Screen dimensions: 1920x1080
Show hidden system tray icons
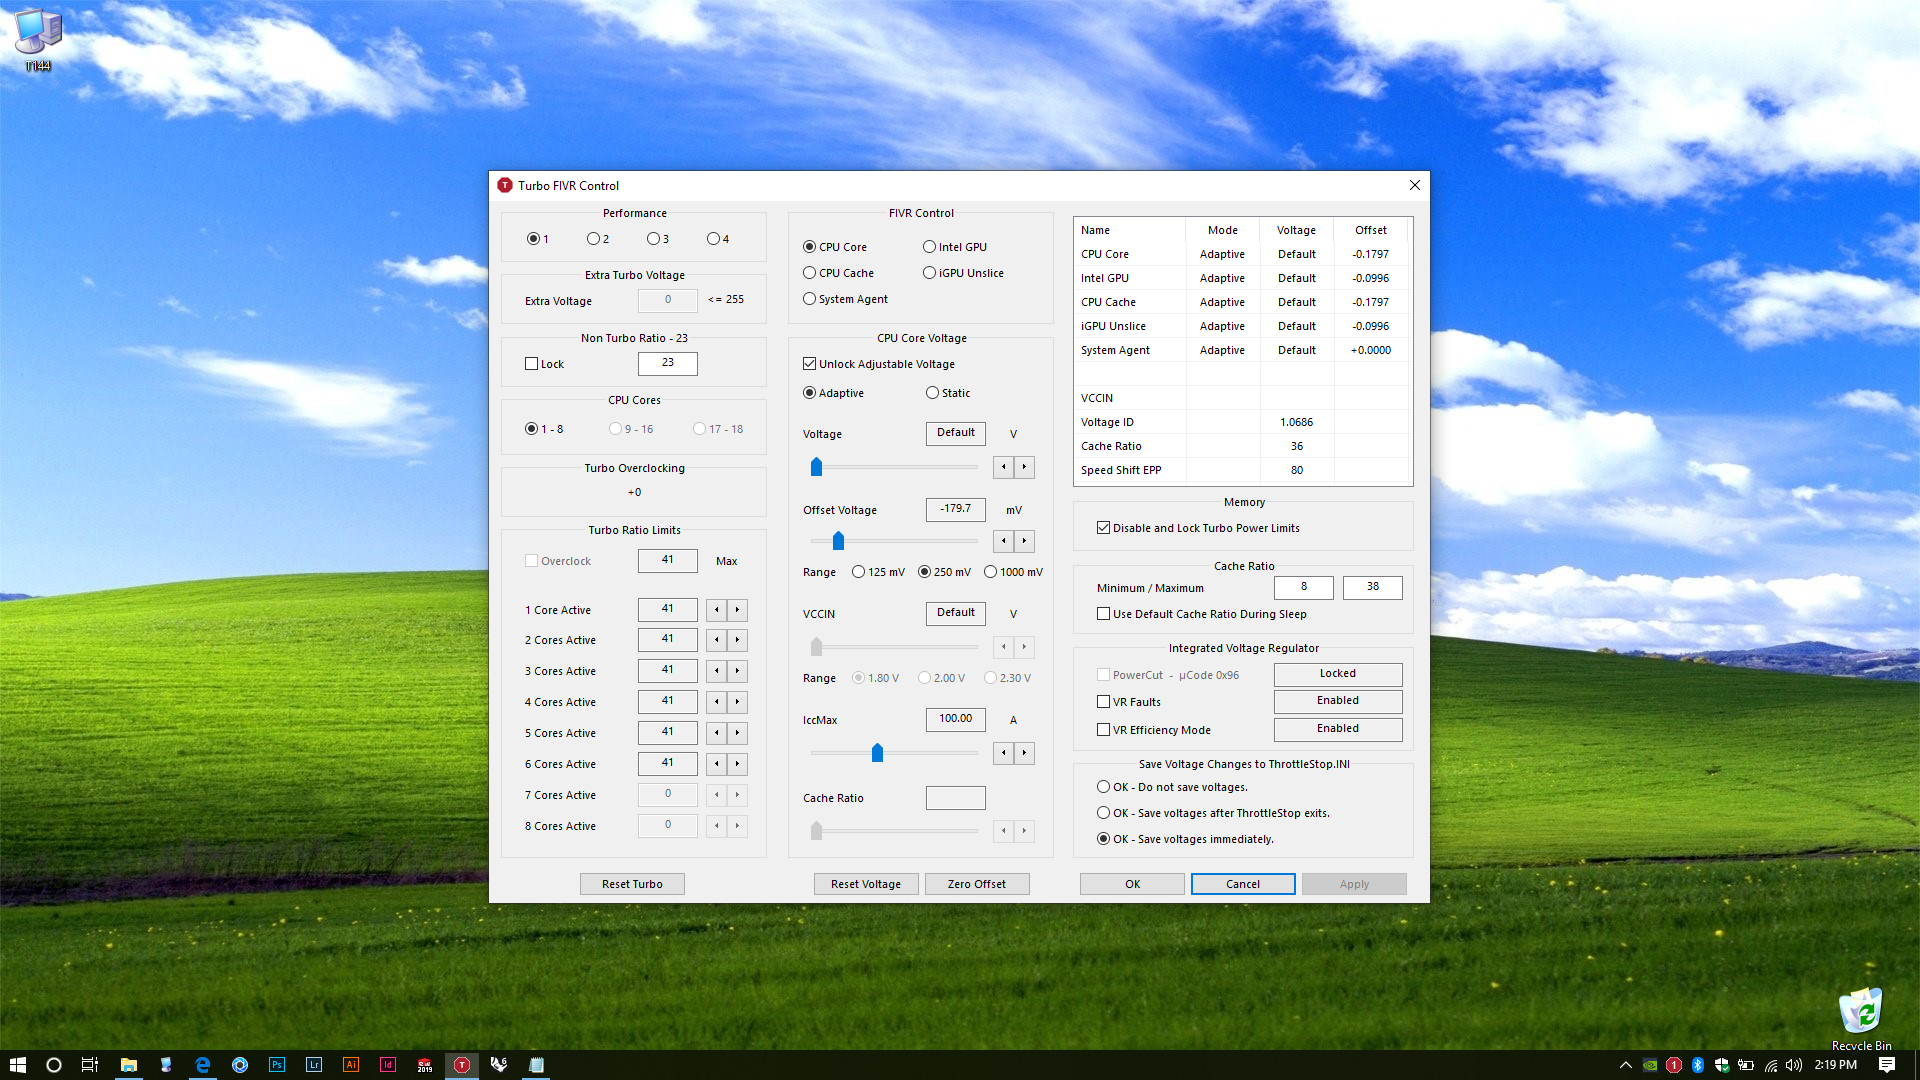tap(1625, 1065)
